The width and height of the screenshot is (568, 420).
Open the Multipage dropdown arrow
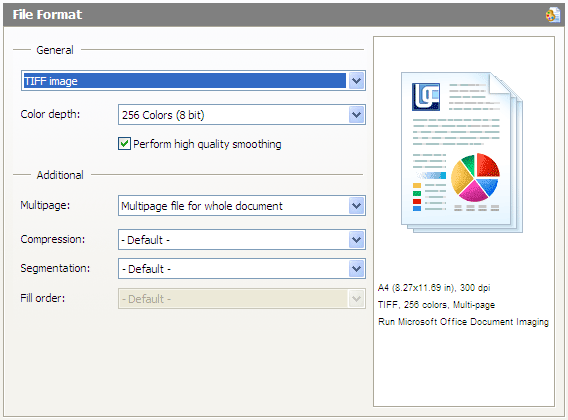[x=356, y=206]
